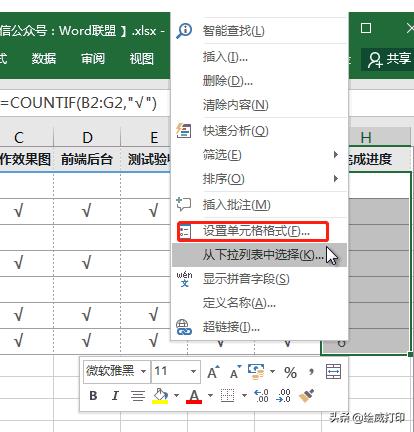Click the COUNTIF formula in formula bar
The height and width of the screenshot is (432, 414).
point(79,103)
